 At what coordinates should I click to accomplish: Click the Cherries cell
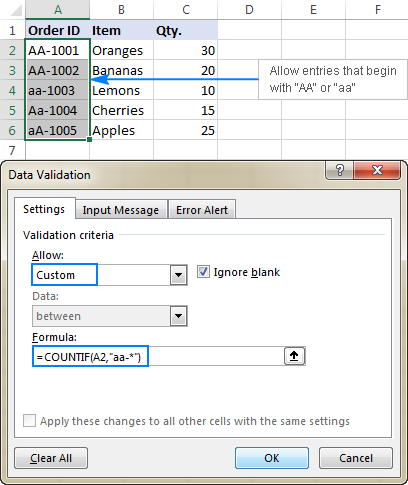[x=121, y=110]
